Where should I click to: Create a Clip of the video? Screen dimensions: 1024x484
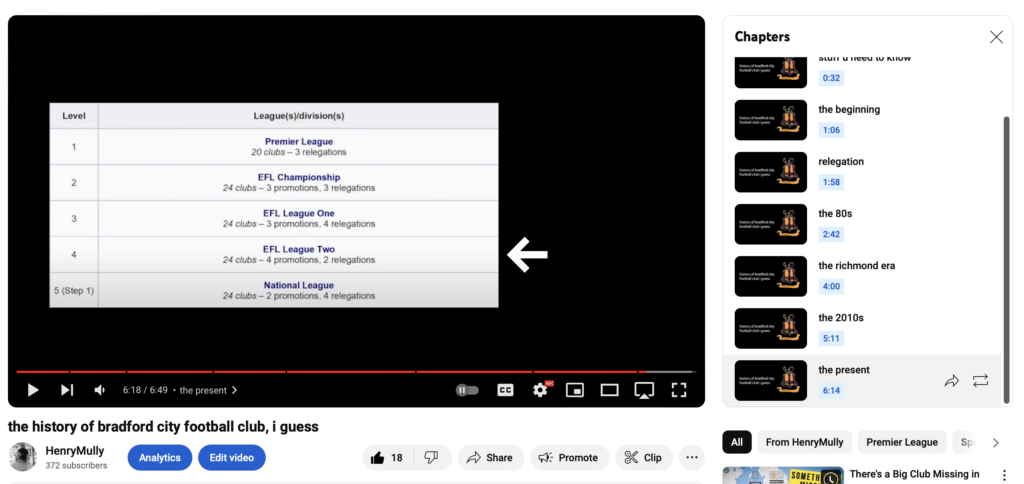pos(644,458)
